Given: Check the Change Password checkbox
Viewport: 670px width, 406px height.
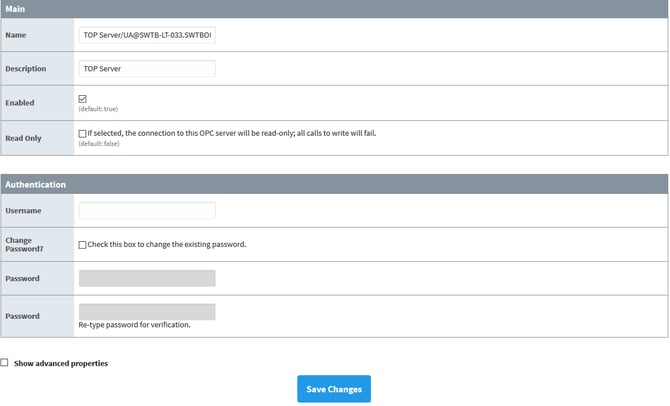Looking at the screenshot, I should [83, 245].
